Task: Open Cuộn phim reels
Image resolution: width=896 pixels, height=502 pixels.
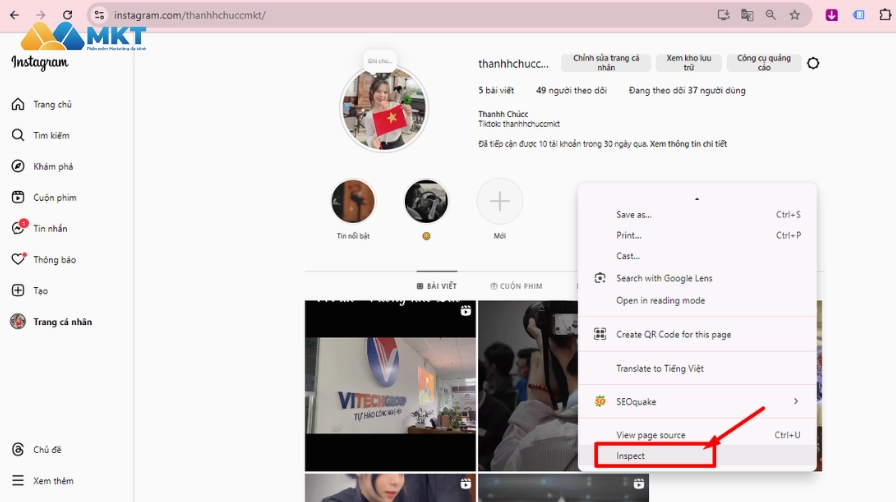Action: tap(43, 197)
